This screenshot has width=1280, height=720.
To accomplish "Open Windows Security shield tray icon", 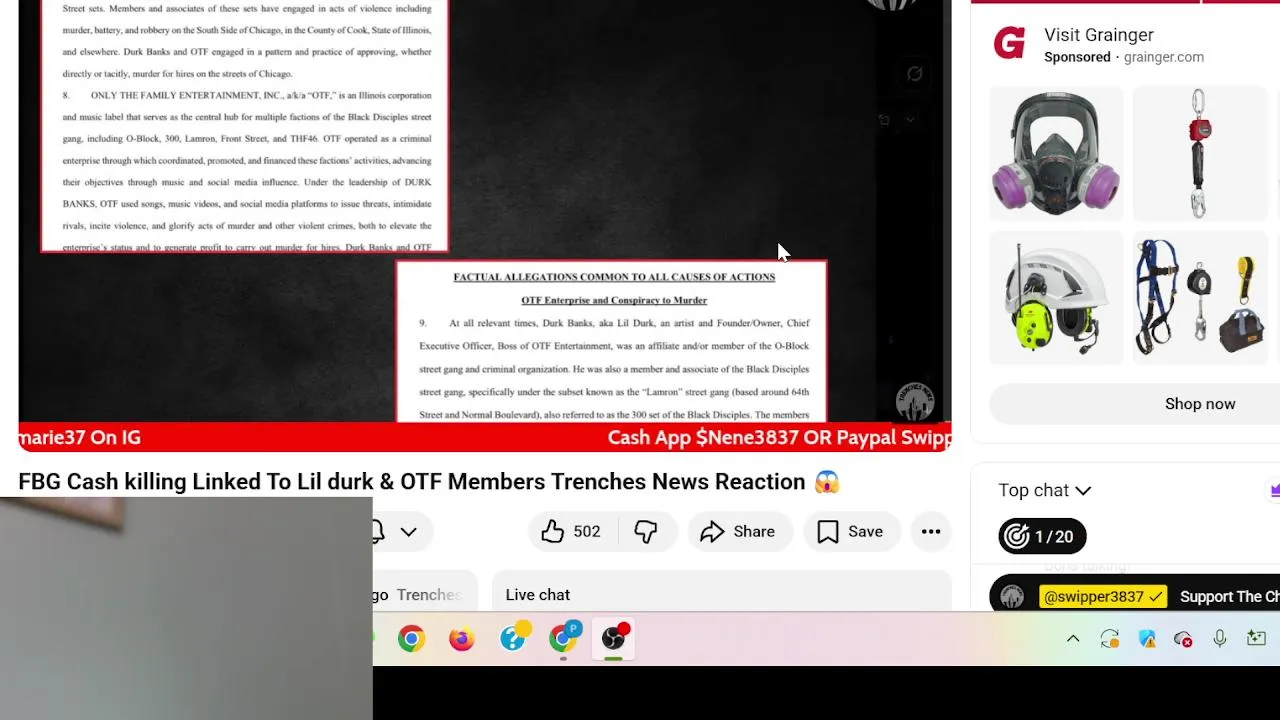I will (x=1147, y=639).
